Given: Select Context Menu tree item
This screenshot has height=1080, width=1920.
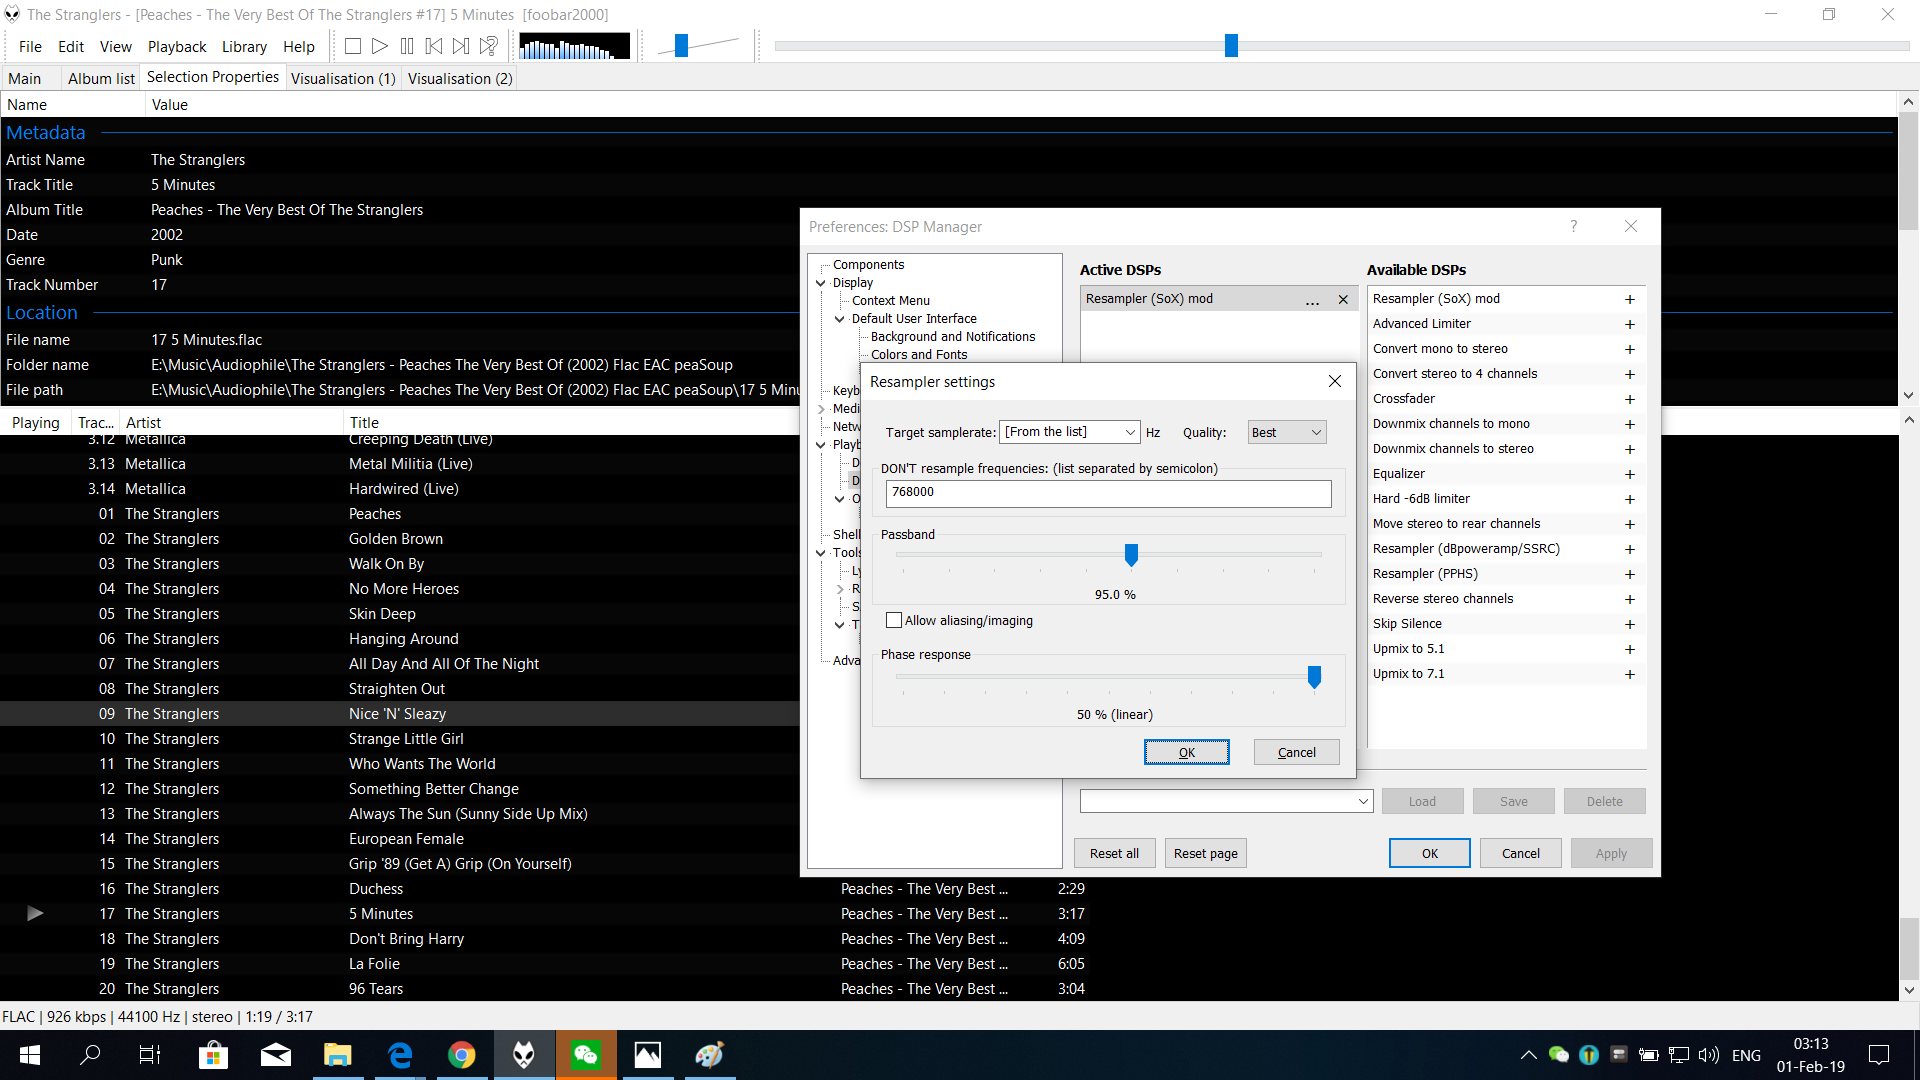Looking at the screenshot, I should pos(890,301).
